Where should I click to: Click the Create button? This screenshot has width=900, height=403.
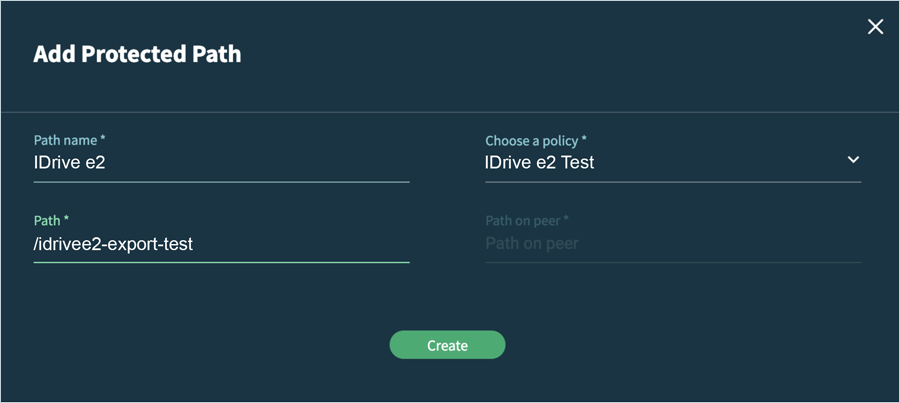(447, 345)
